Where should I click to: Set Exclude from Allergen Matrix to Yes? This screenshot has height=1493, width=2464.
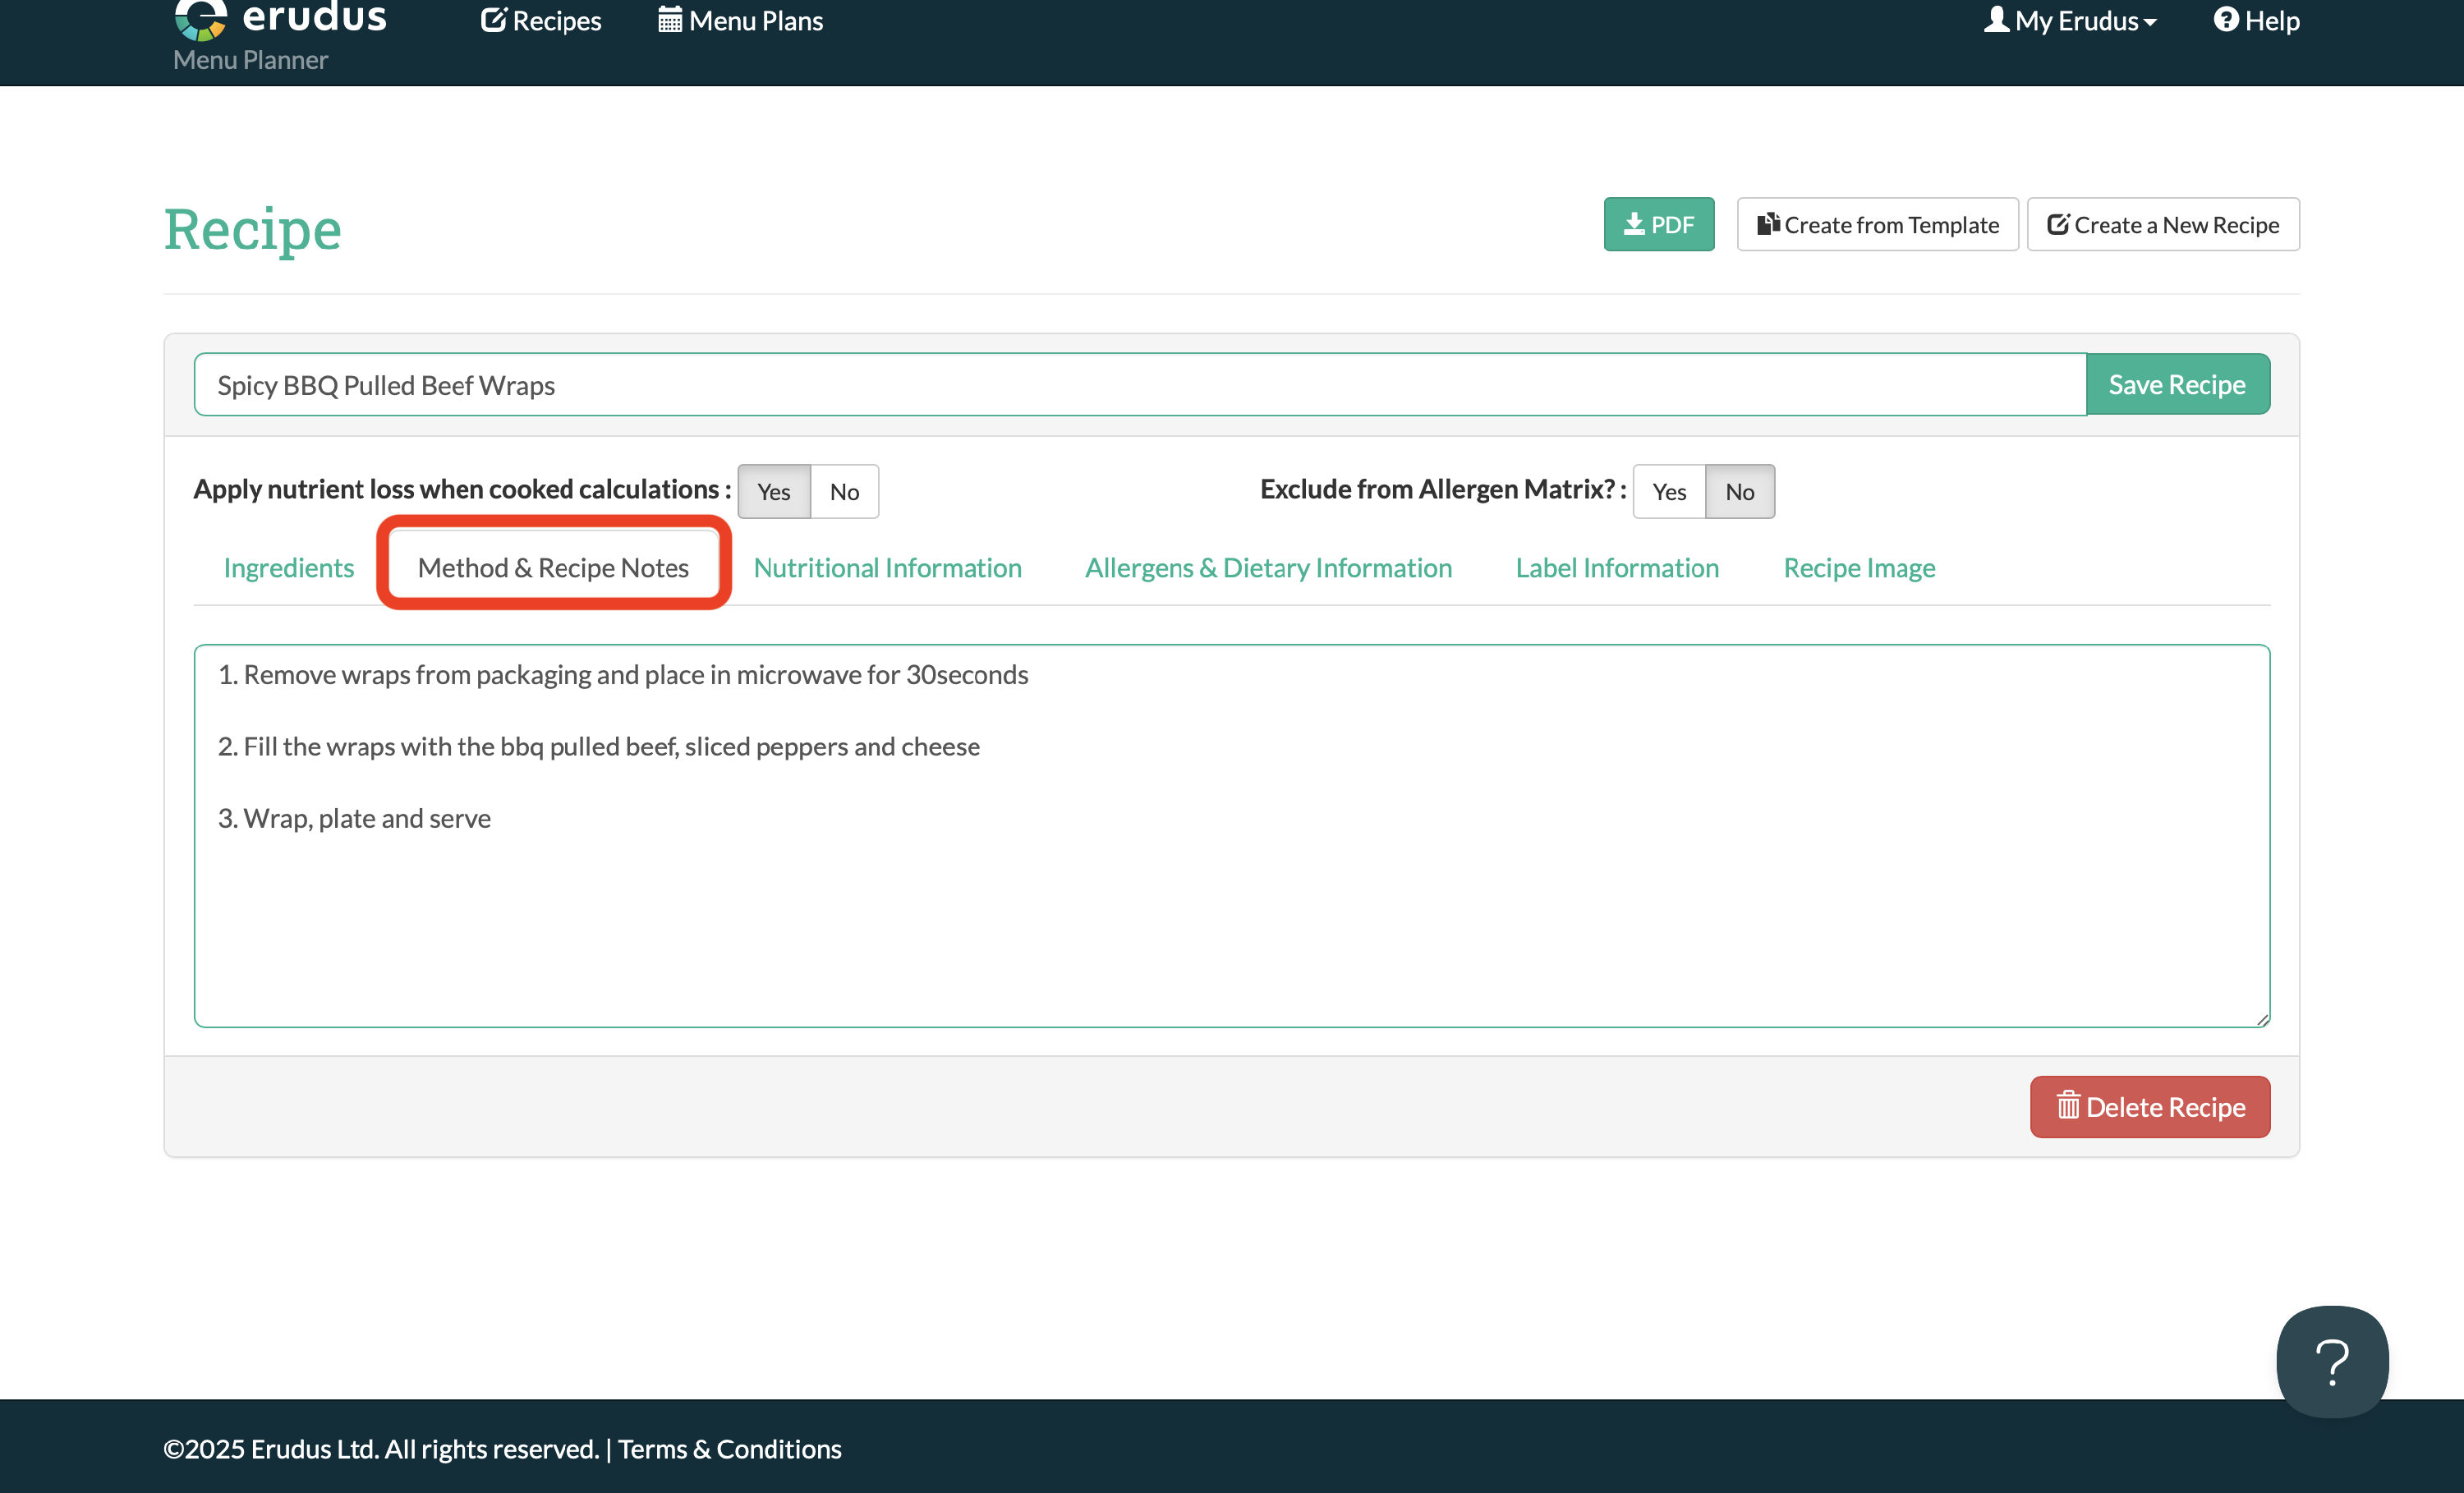(x=1668, y=491)
